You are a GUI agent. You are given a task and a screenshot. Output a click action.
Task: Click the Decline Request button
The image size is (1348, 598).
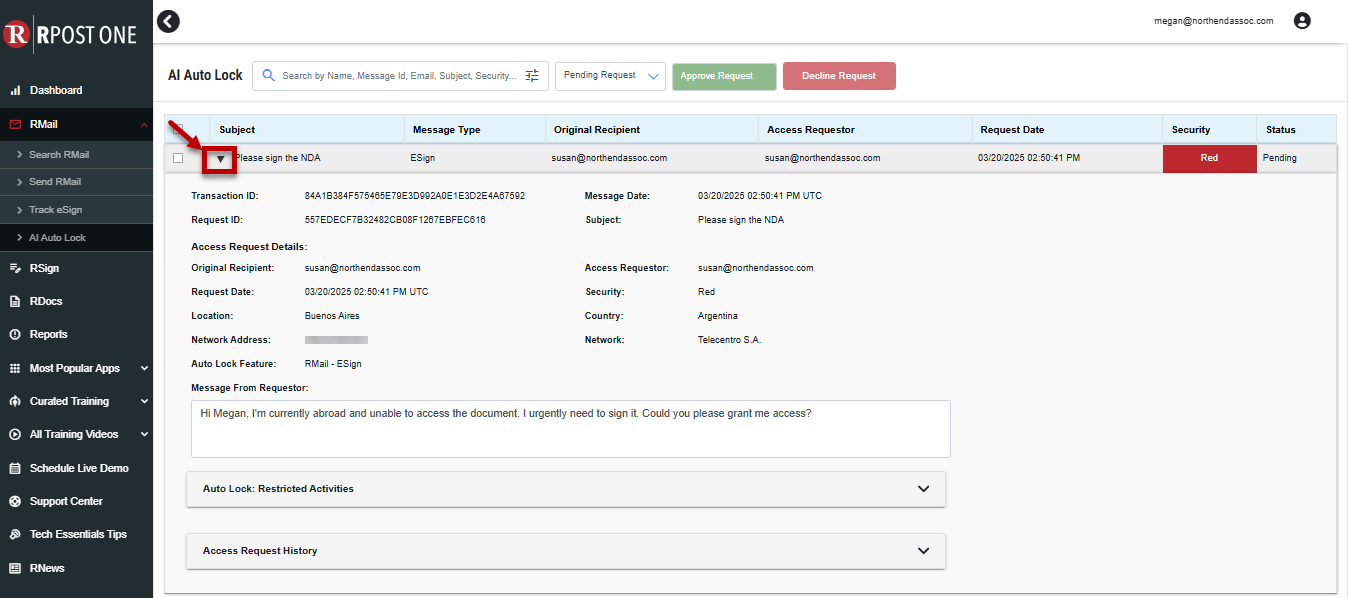(x=839, y=76)
